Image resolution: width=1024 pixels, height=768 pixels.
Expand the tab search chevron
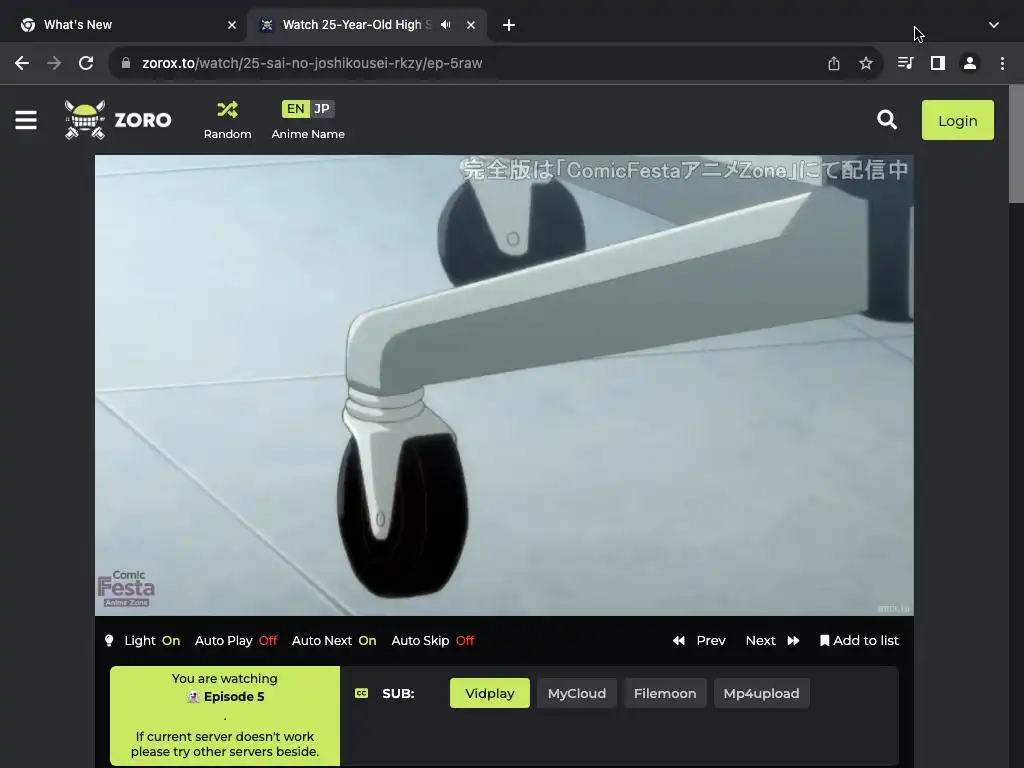point(994,25)
